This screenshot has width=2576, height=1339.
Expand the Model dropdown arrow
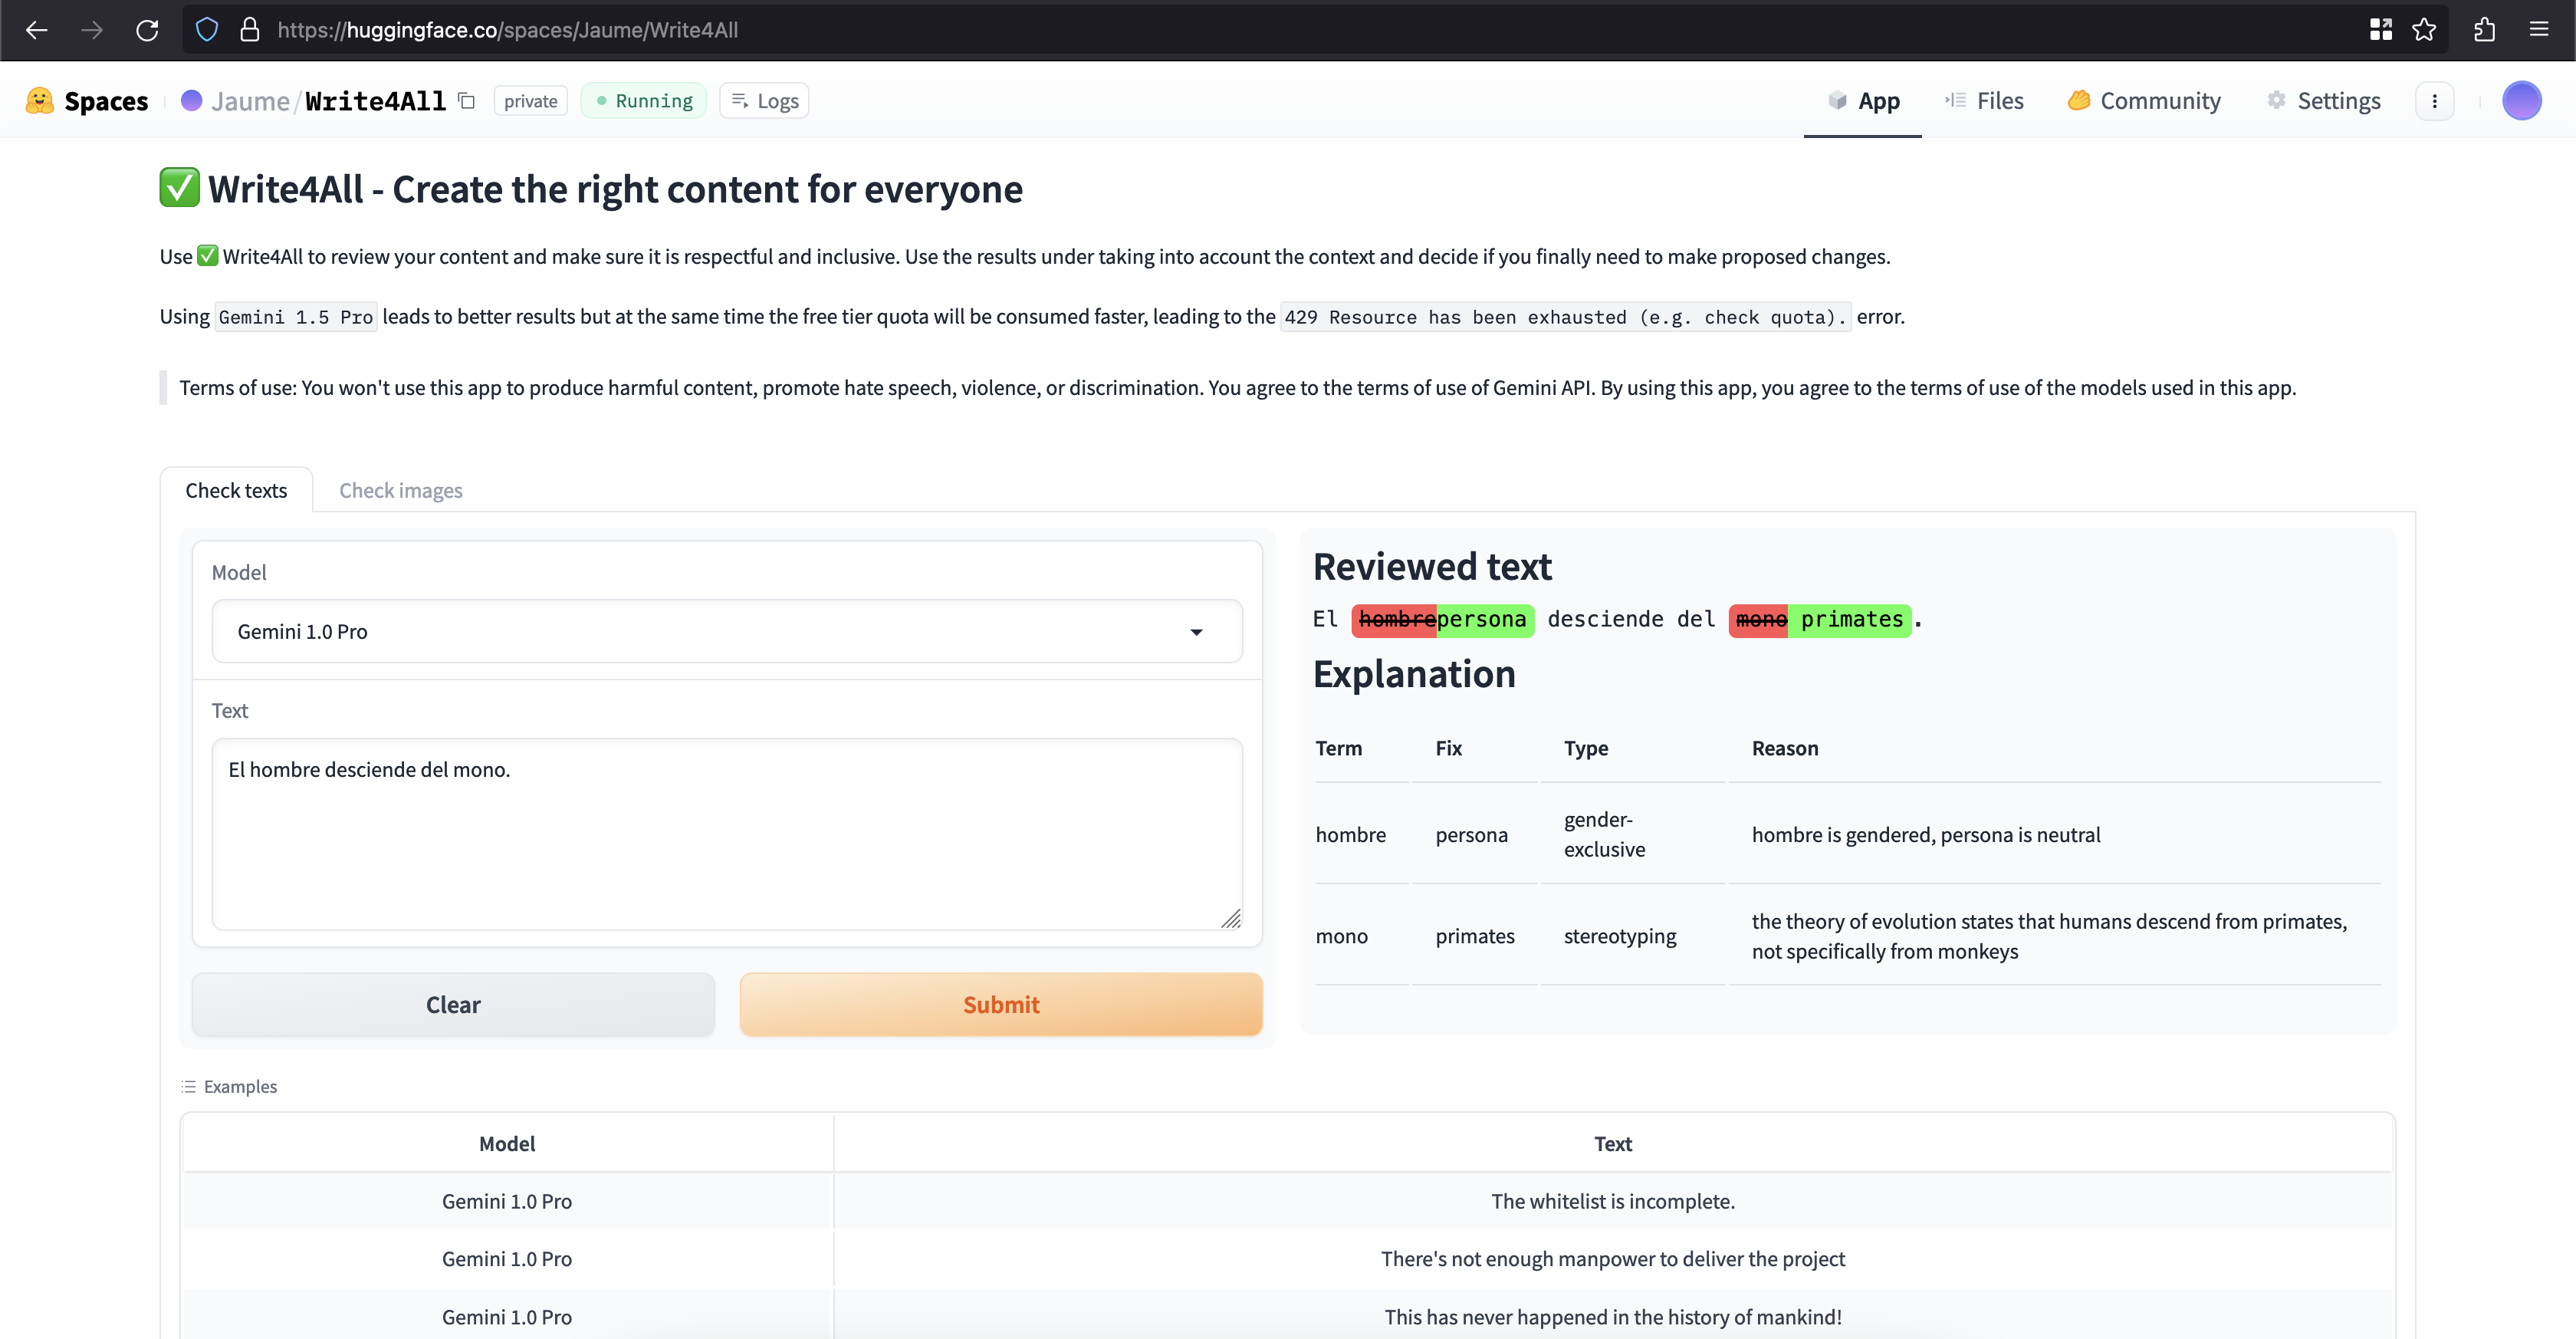tap(1196, 632)
